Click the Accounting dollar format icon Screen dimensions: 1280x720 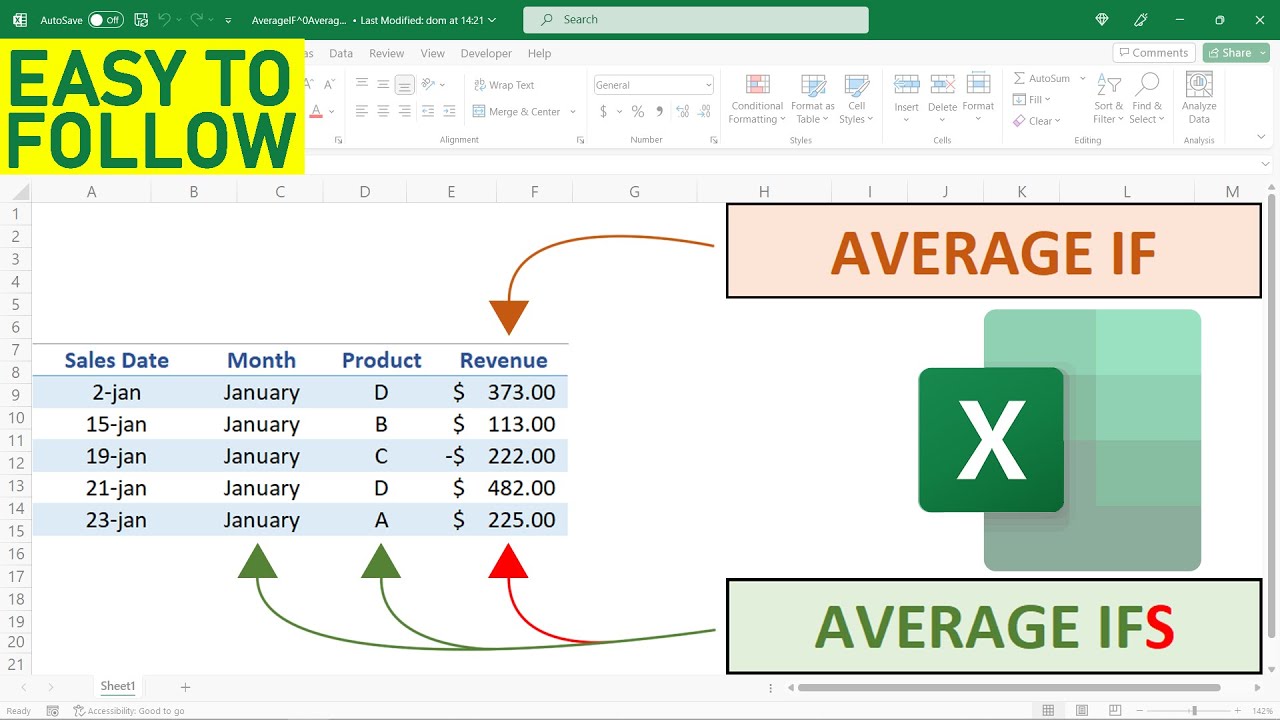[603, 112]
